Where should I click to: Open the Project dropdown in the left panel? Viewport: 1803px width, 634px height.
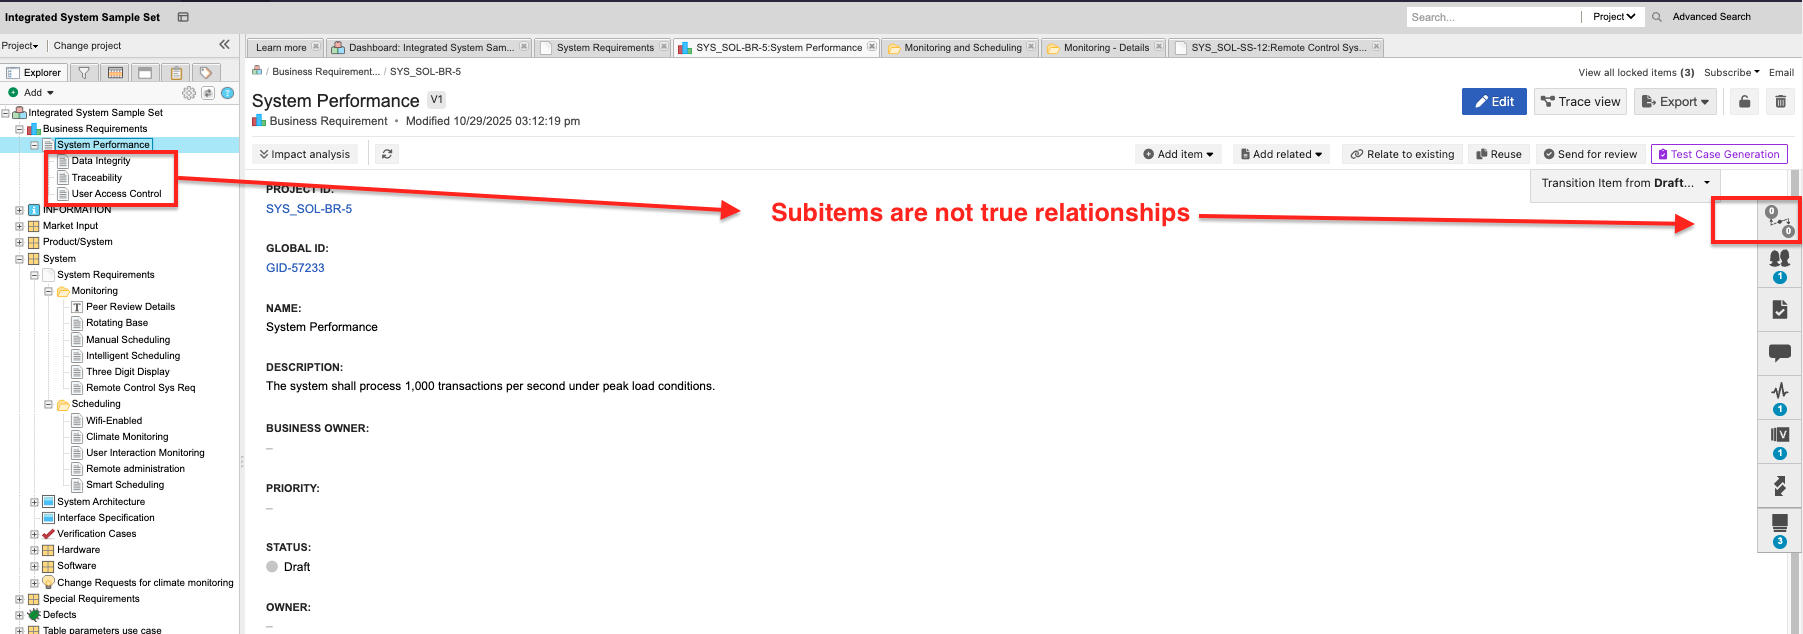(20, 46)
